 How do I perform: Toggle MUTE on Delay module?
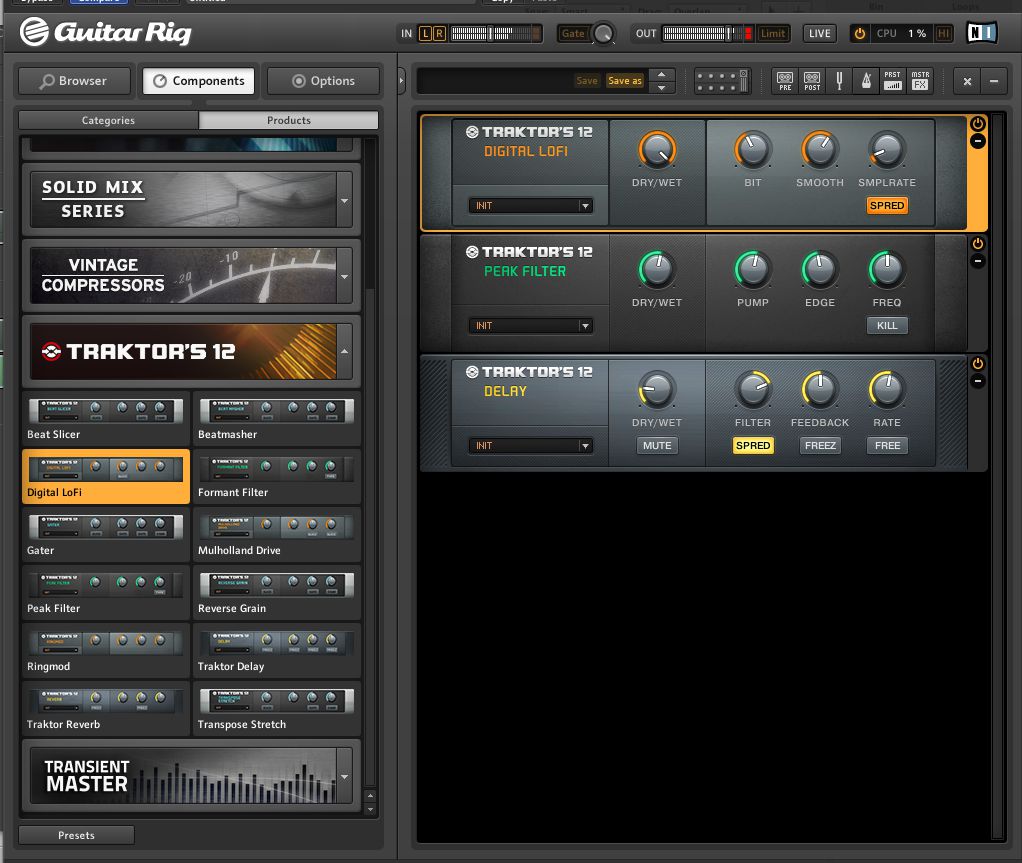click(x=657, y=445)
